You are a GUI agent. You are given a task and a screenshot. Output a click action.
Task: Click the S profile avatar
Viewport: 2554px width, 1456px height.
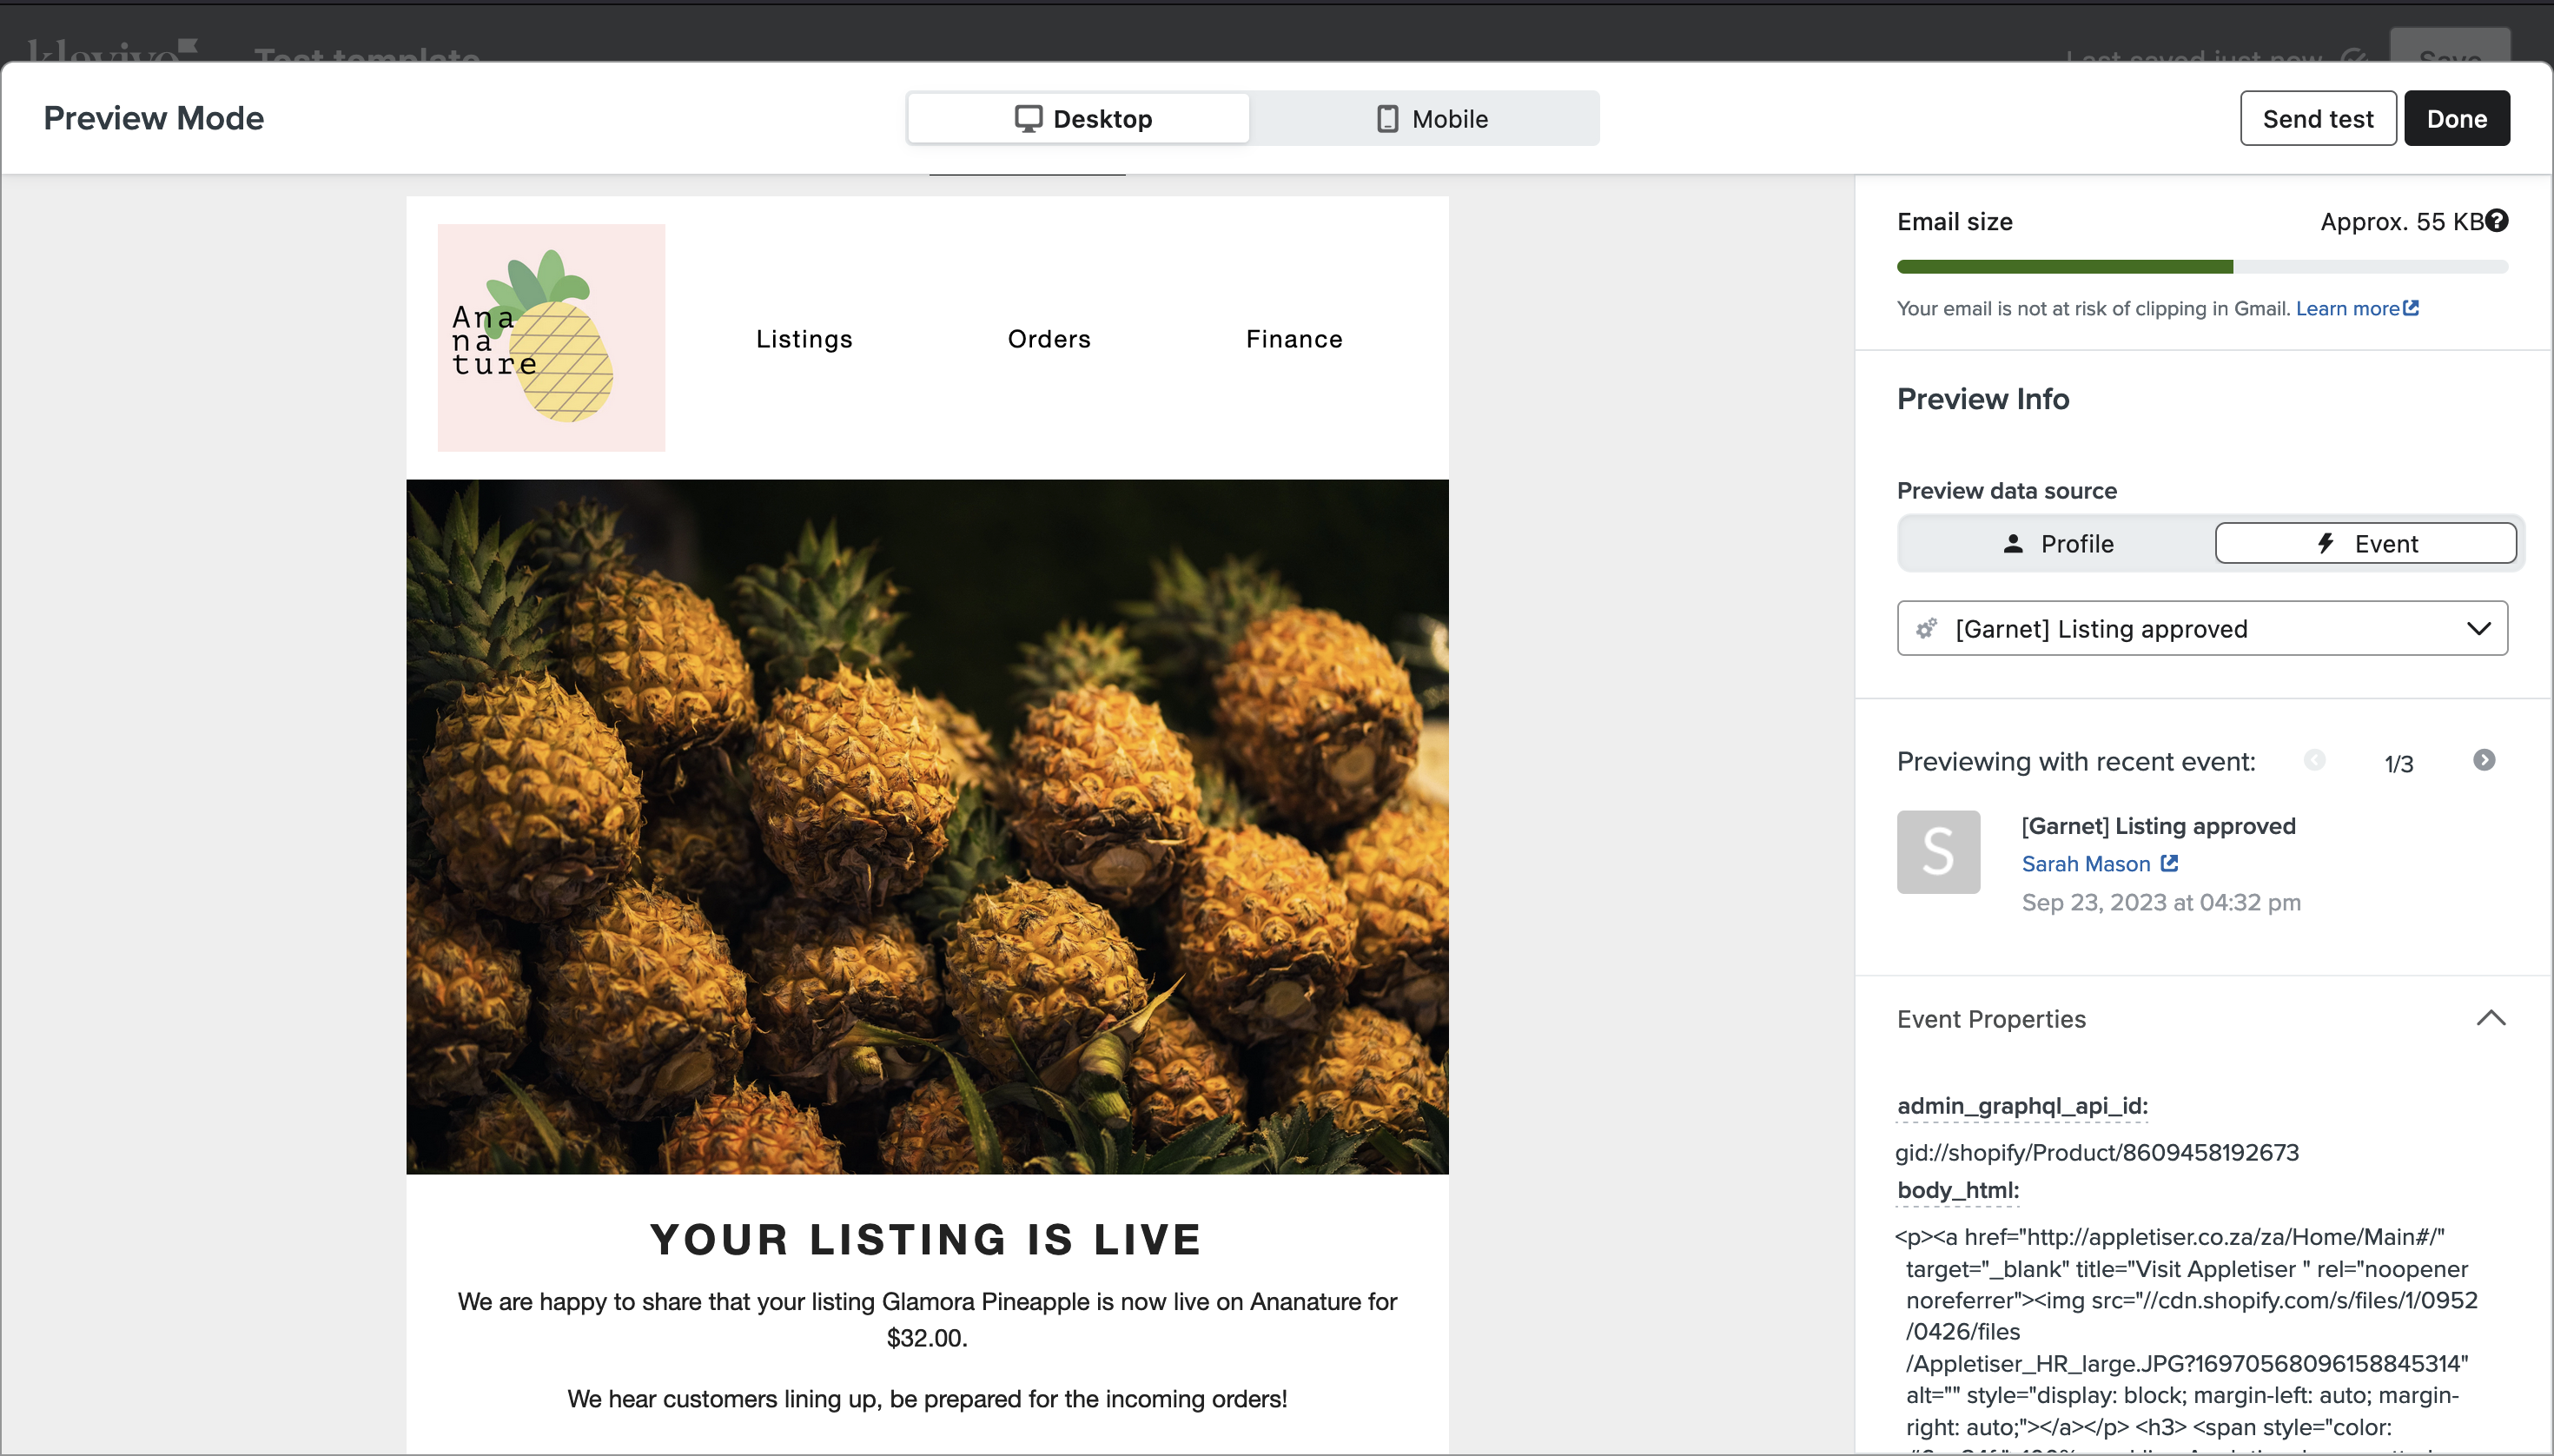tap(1937, 852)
